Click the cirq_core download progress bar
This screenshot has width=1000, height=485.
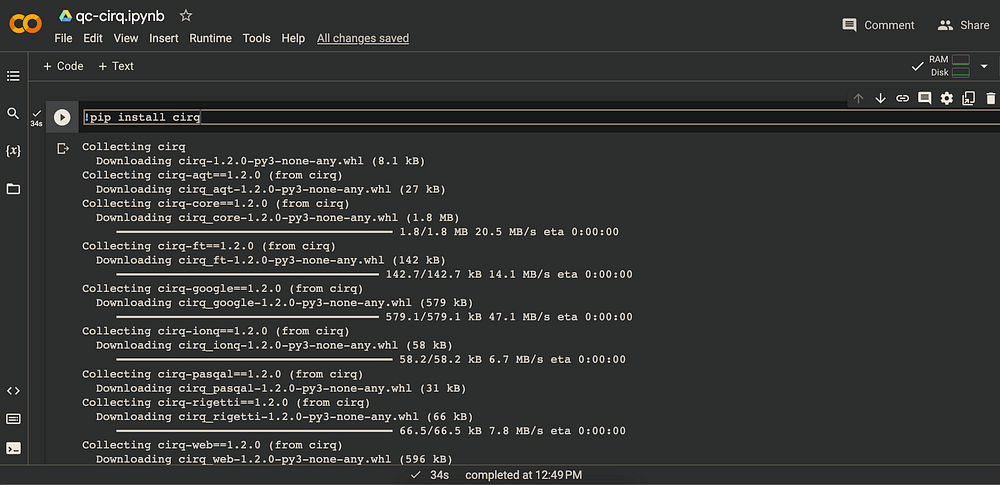tap(254, 232)
